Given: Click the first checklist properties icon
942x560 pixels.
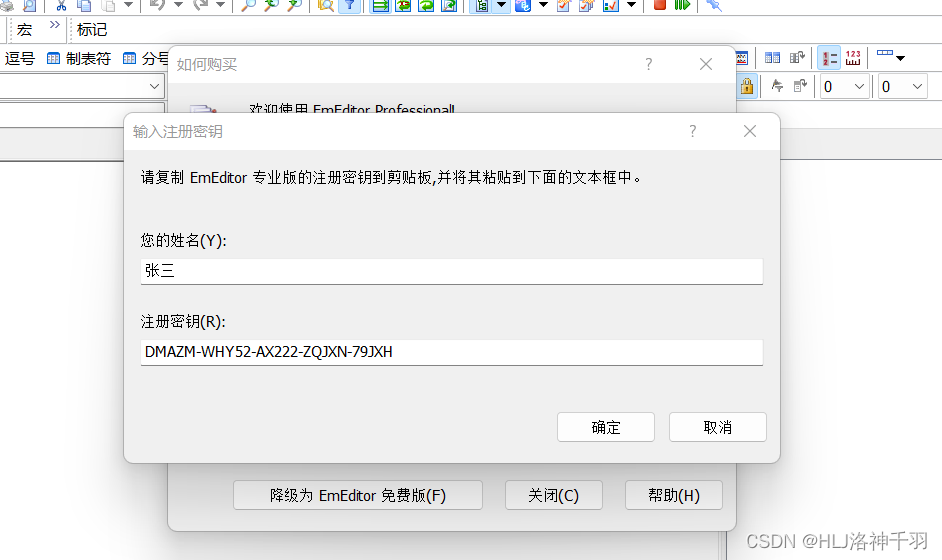Looking at the screenshot, I should 564,5.
